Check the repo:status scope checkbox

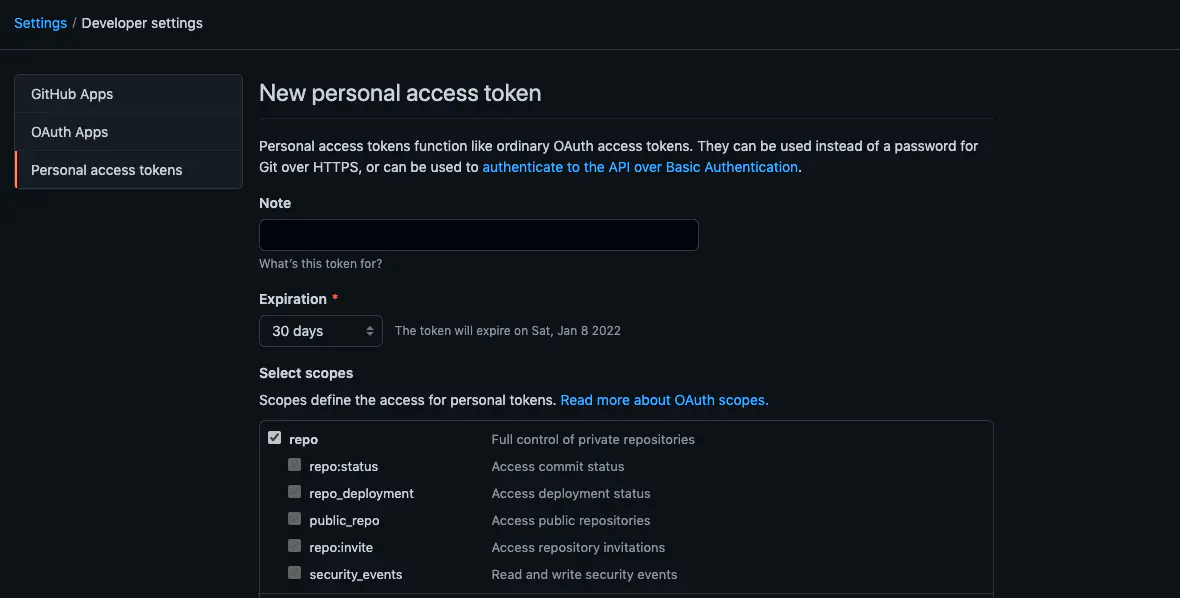click(x=295, y=465)
